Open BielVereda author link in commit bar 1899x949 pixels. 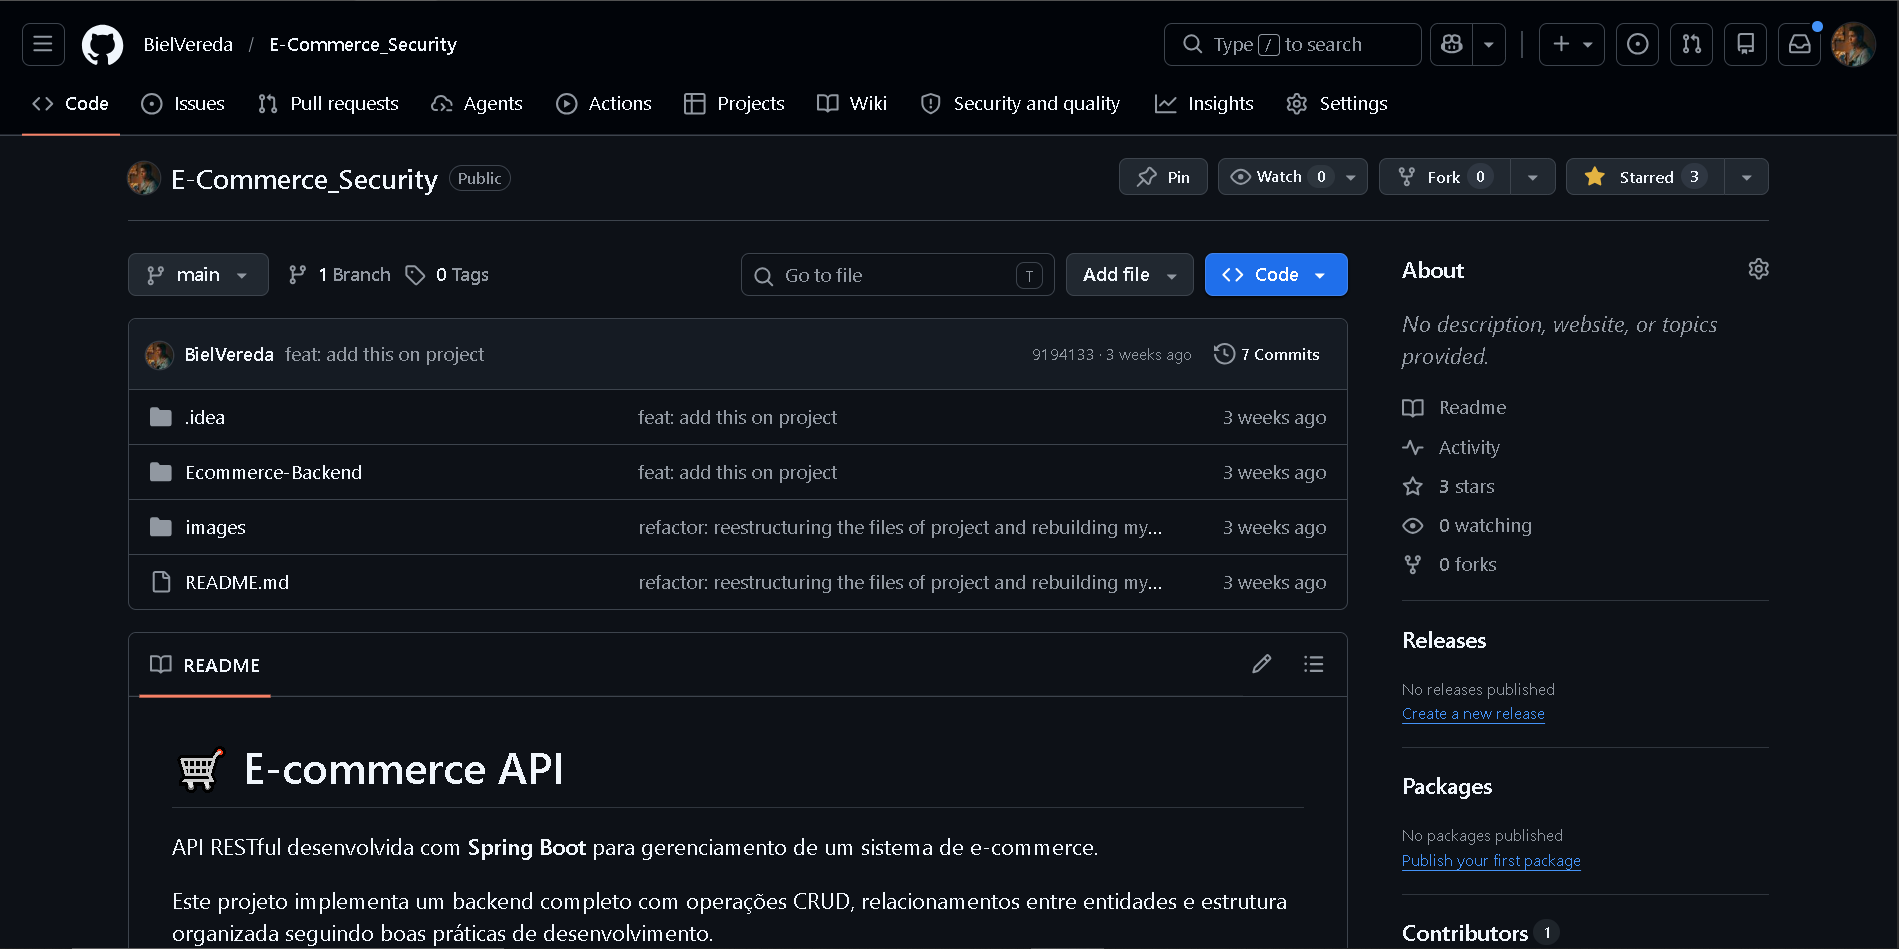229,354
